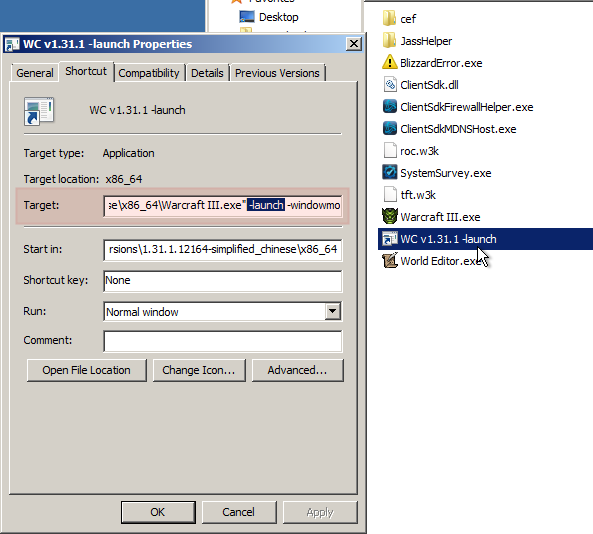This screenshot has height=534, width=593.
Task: Select the roc.w3k file icon
Action: tap(390, 150)
